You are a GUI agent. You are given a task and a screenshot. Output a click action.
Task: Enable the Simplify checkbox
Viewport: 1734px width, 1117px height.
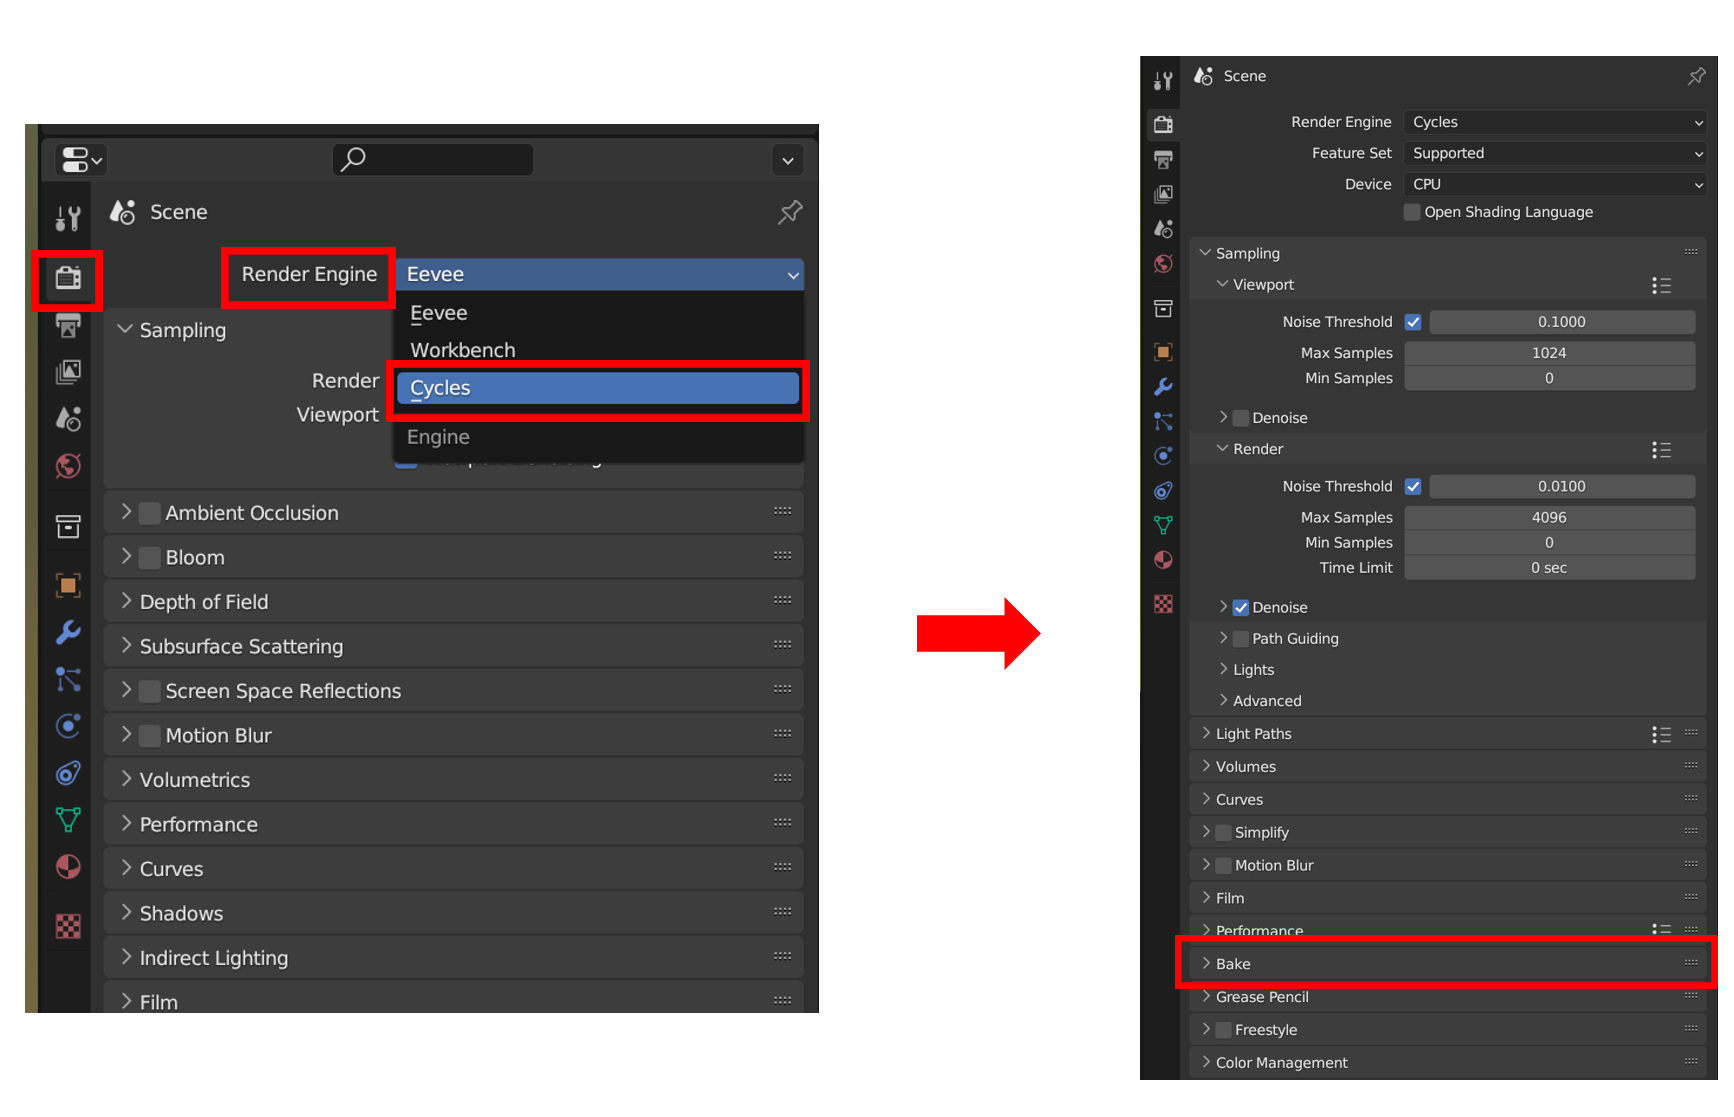tap(1223, 833)
